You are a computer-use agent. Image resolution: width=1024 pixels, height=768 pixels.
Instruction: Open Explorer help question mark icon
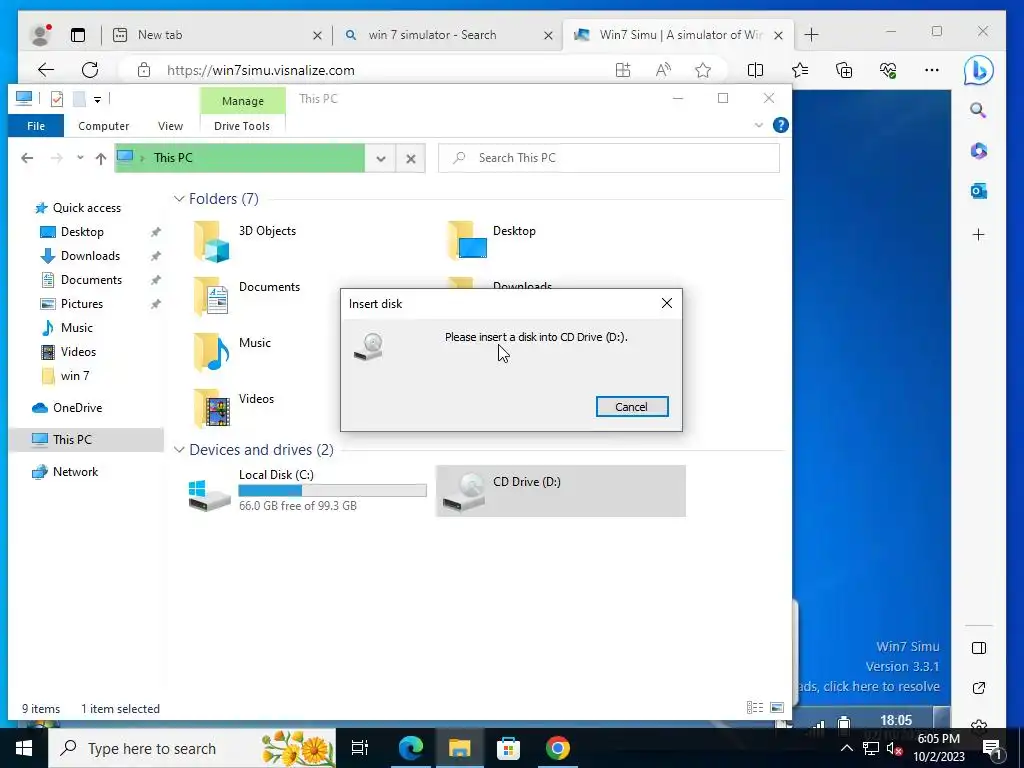pos(780,125)
